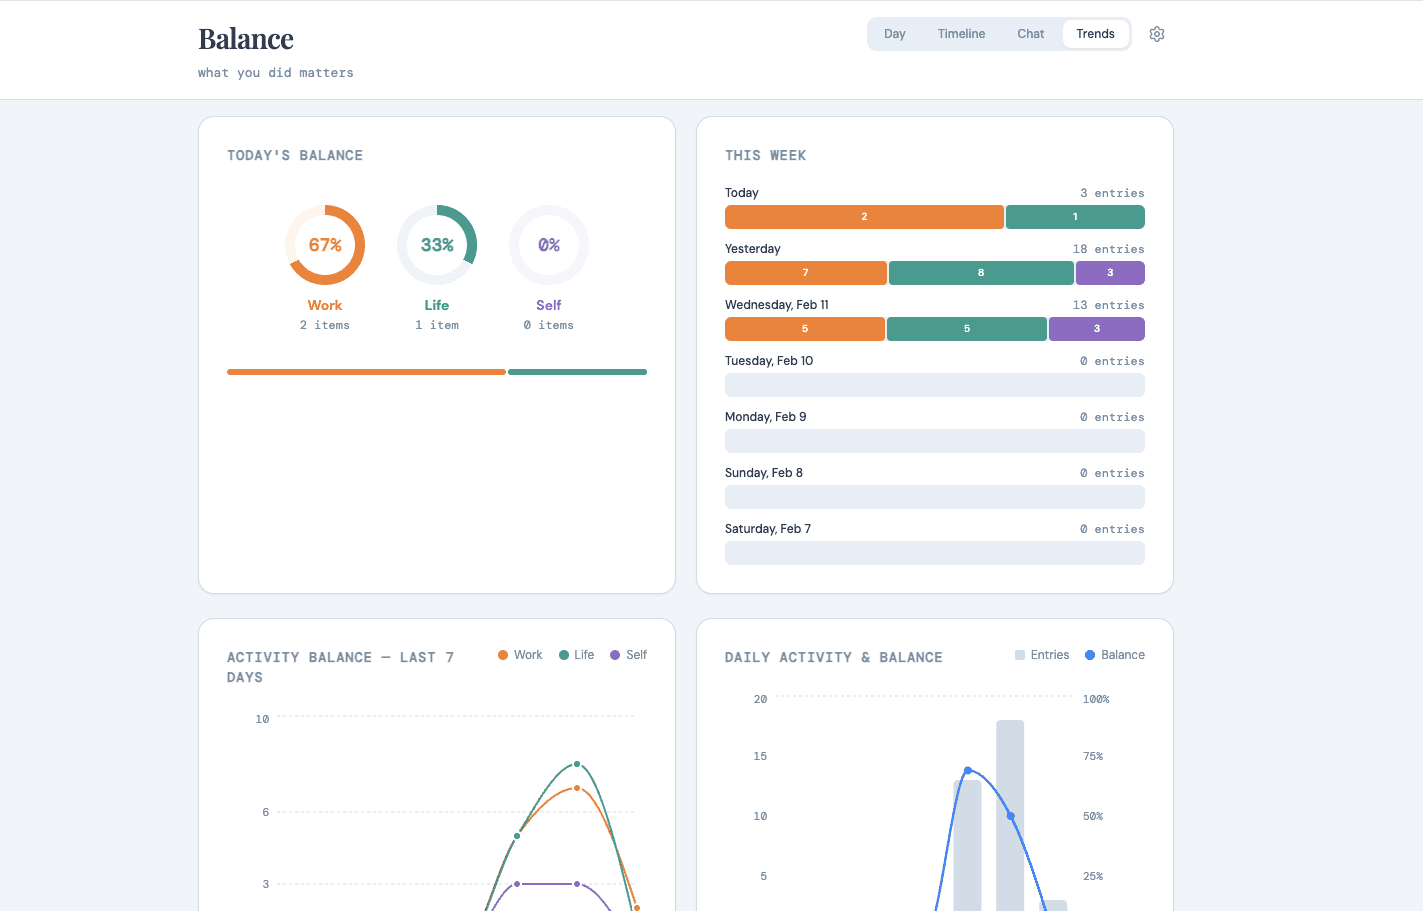The width and height of the screenshot is (1423, 911).
Task: Click Today's orange Work bar showing 2
Action: (x=864, y=217)
